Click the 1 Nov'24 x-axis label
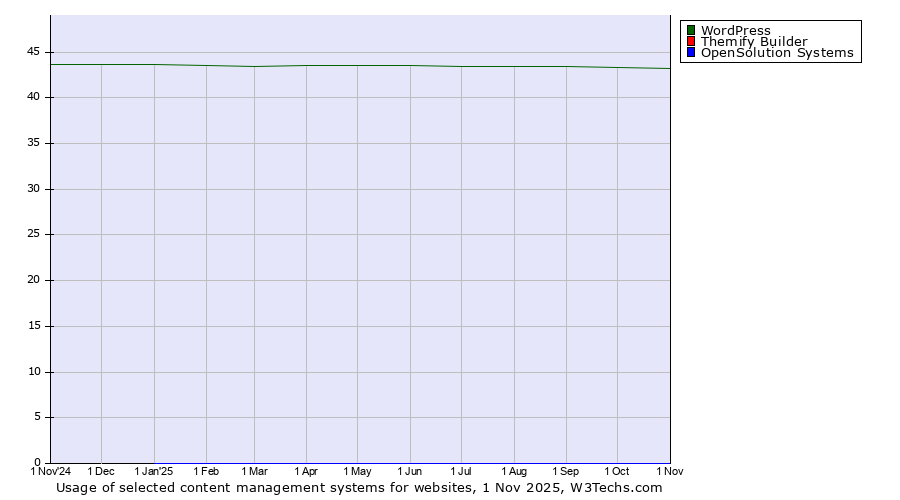900x500 pixels. 51,471
